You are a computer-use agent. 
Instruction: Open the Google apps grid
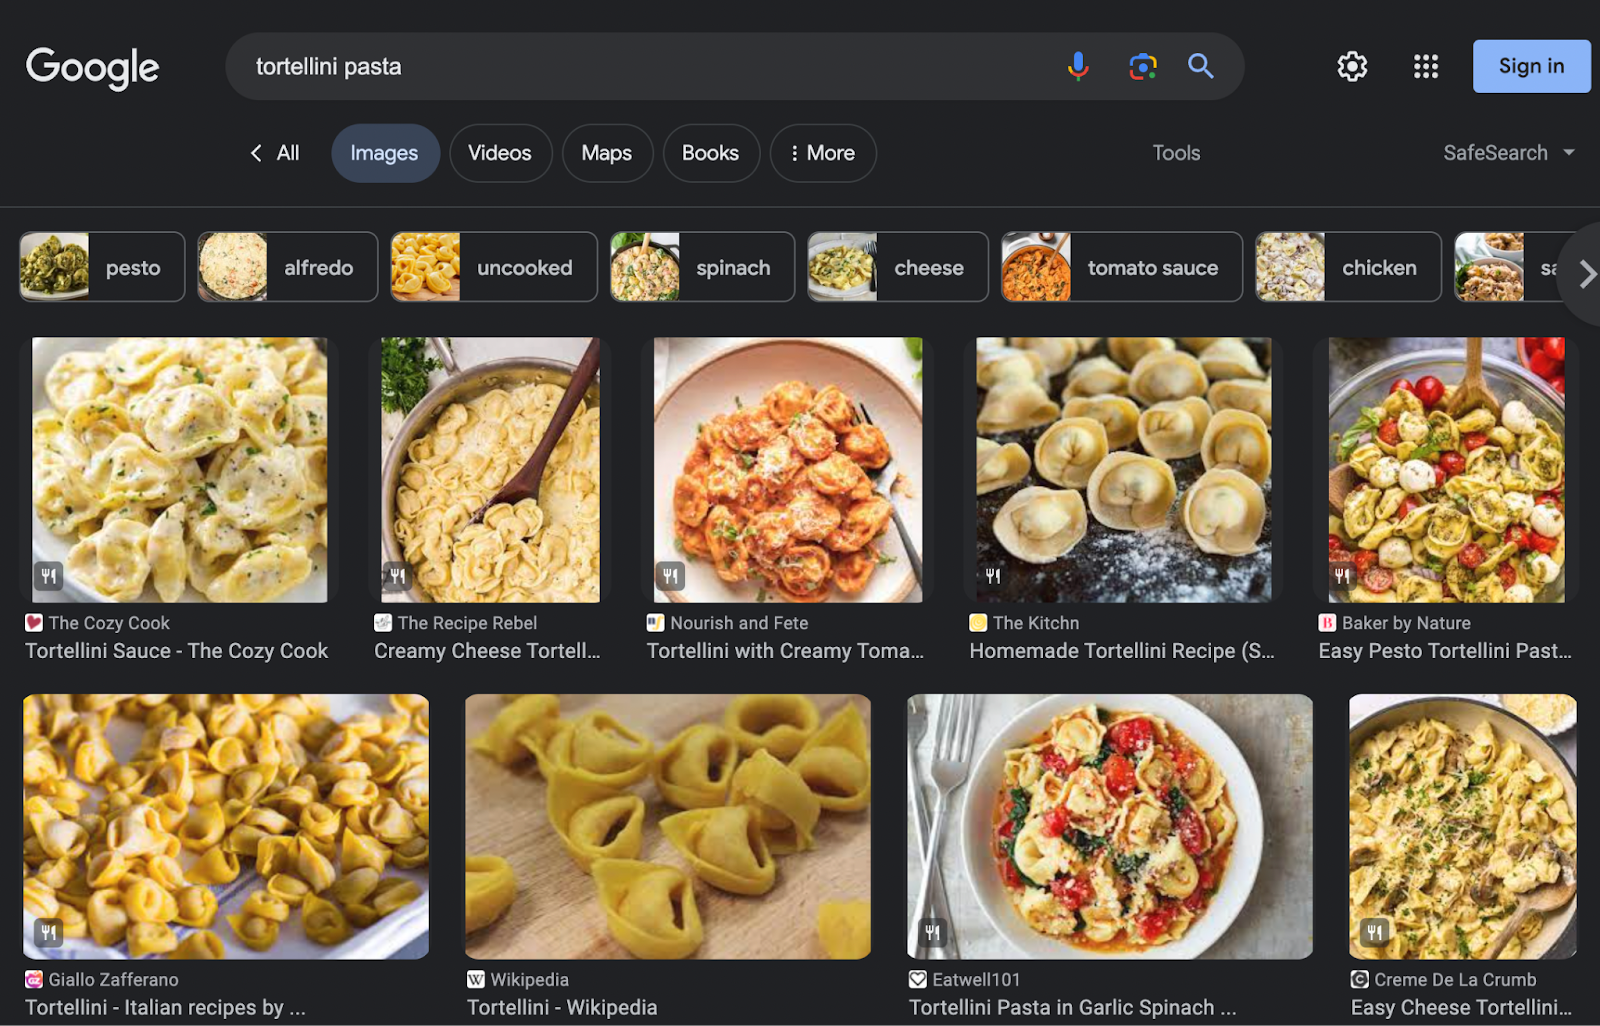tap(1426, 66)
